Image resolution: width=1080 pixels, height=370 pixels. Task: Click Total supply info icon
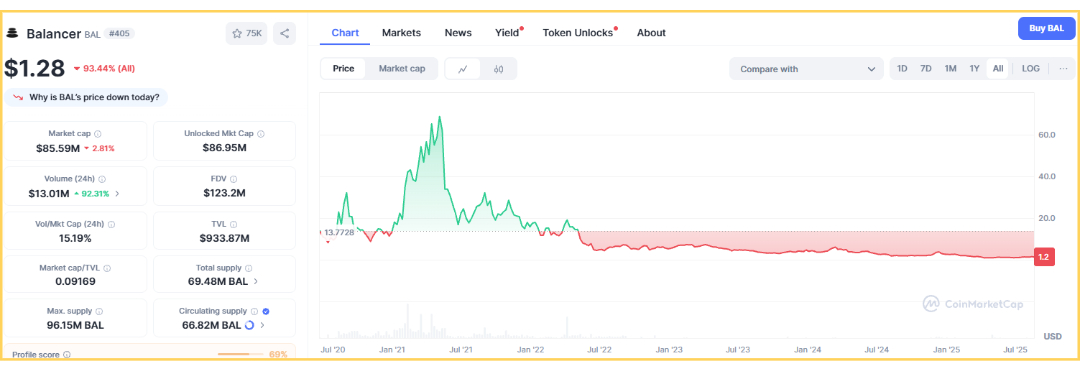[x=248, y=268]
